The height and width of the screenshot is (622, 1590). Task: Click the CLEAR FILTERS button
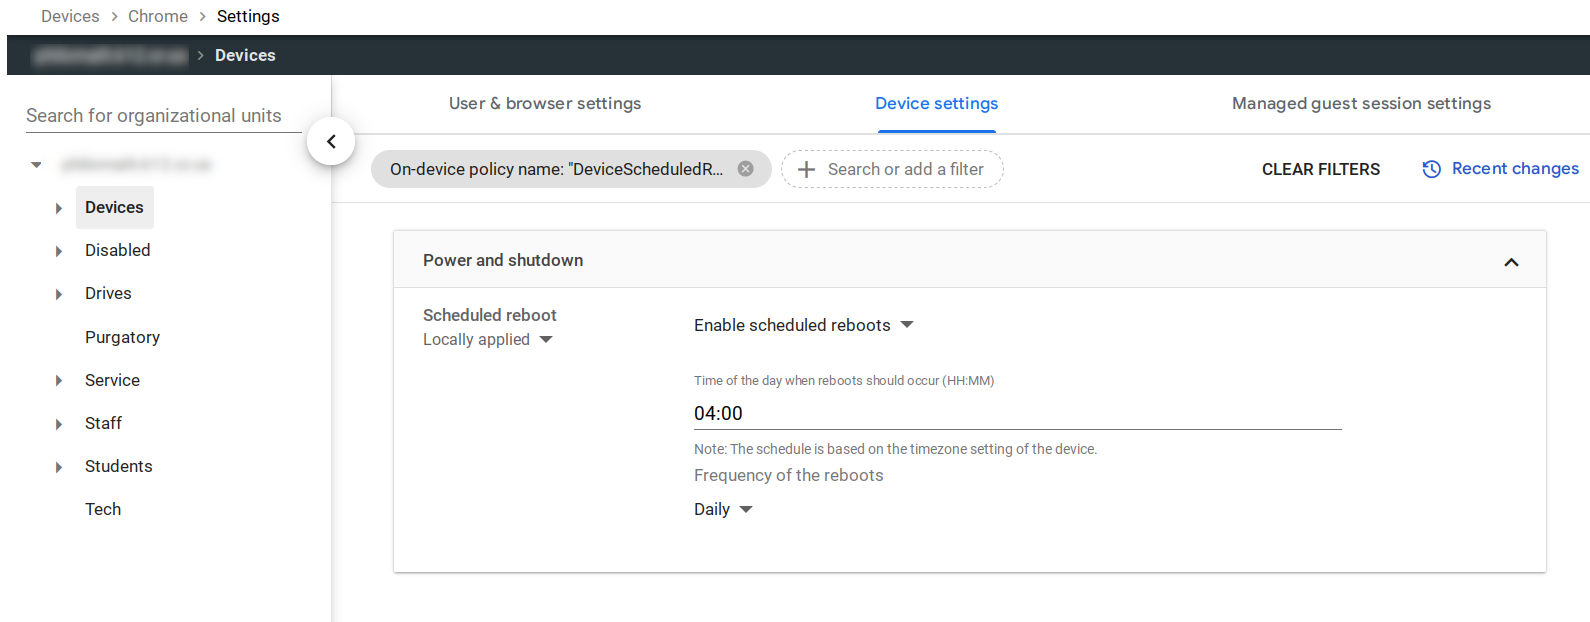[x=1320, y=170]
